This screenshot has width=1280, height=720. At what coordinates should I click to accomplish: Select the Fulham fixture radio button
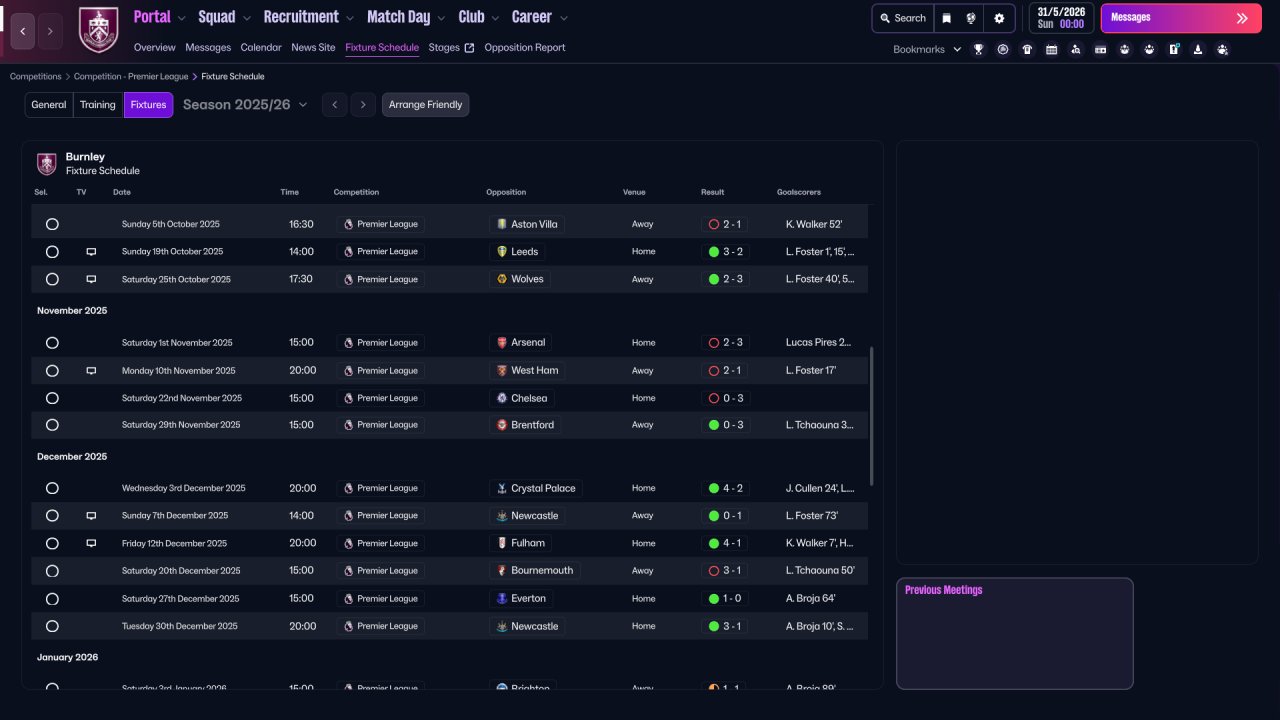pos(52,543)
